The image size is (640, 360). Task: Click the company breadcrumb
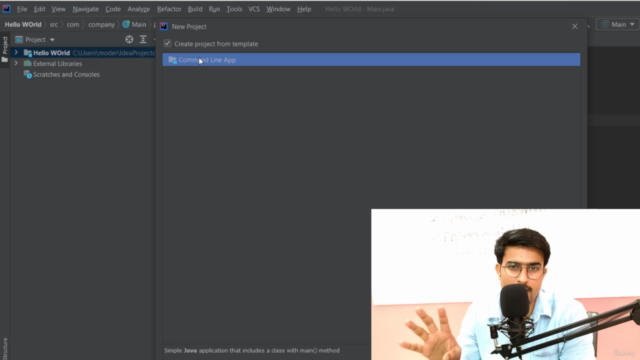tap(101, 24)
